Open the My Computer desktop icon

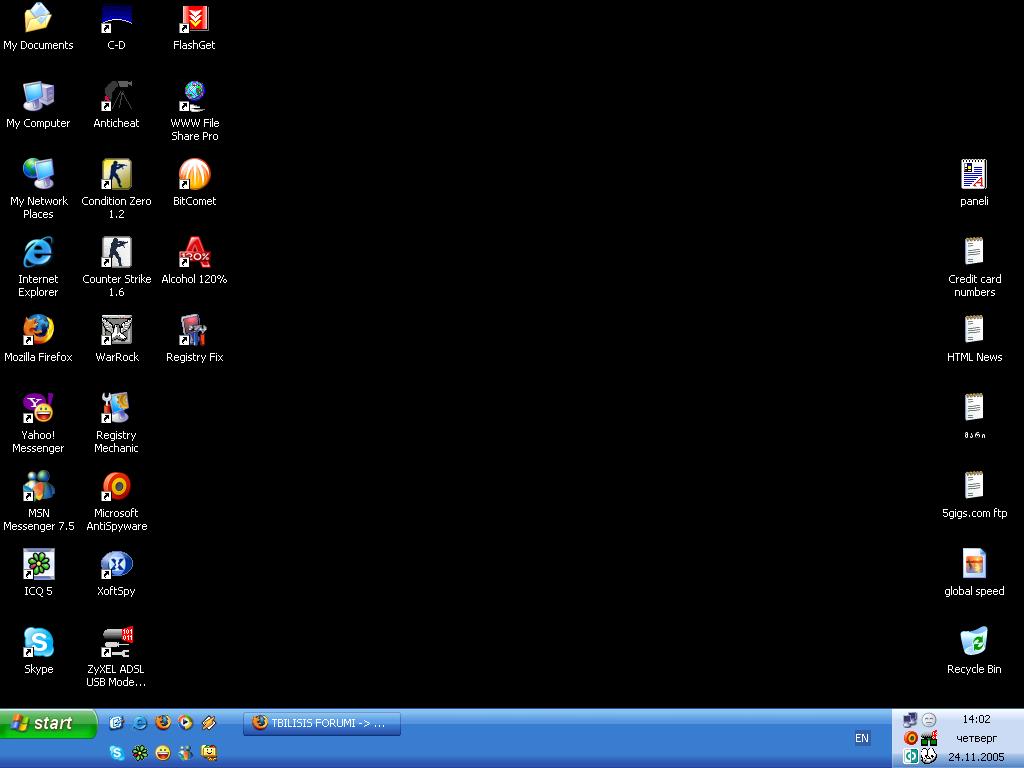pos(38,104)
